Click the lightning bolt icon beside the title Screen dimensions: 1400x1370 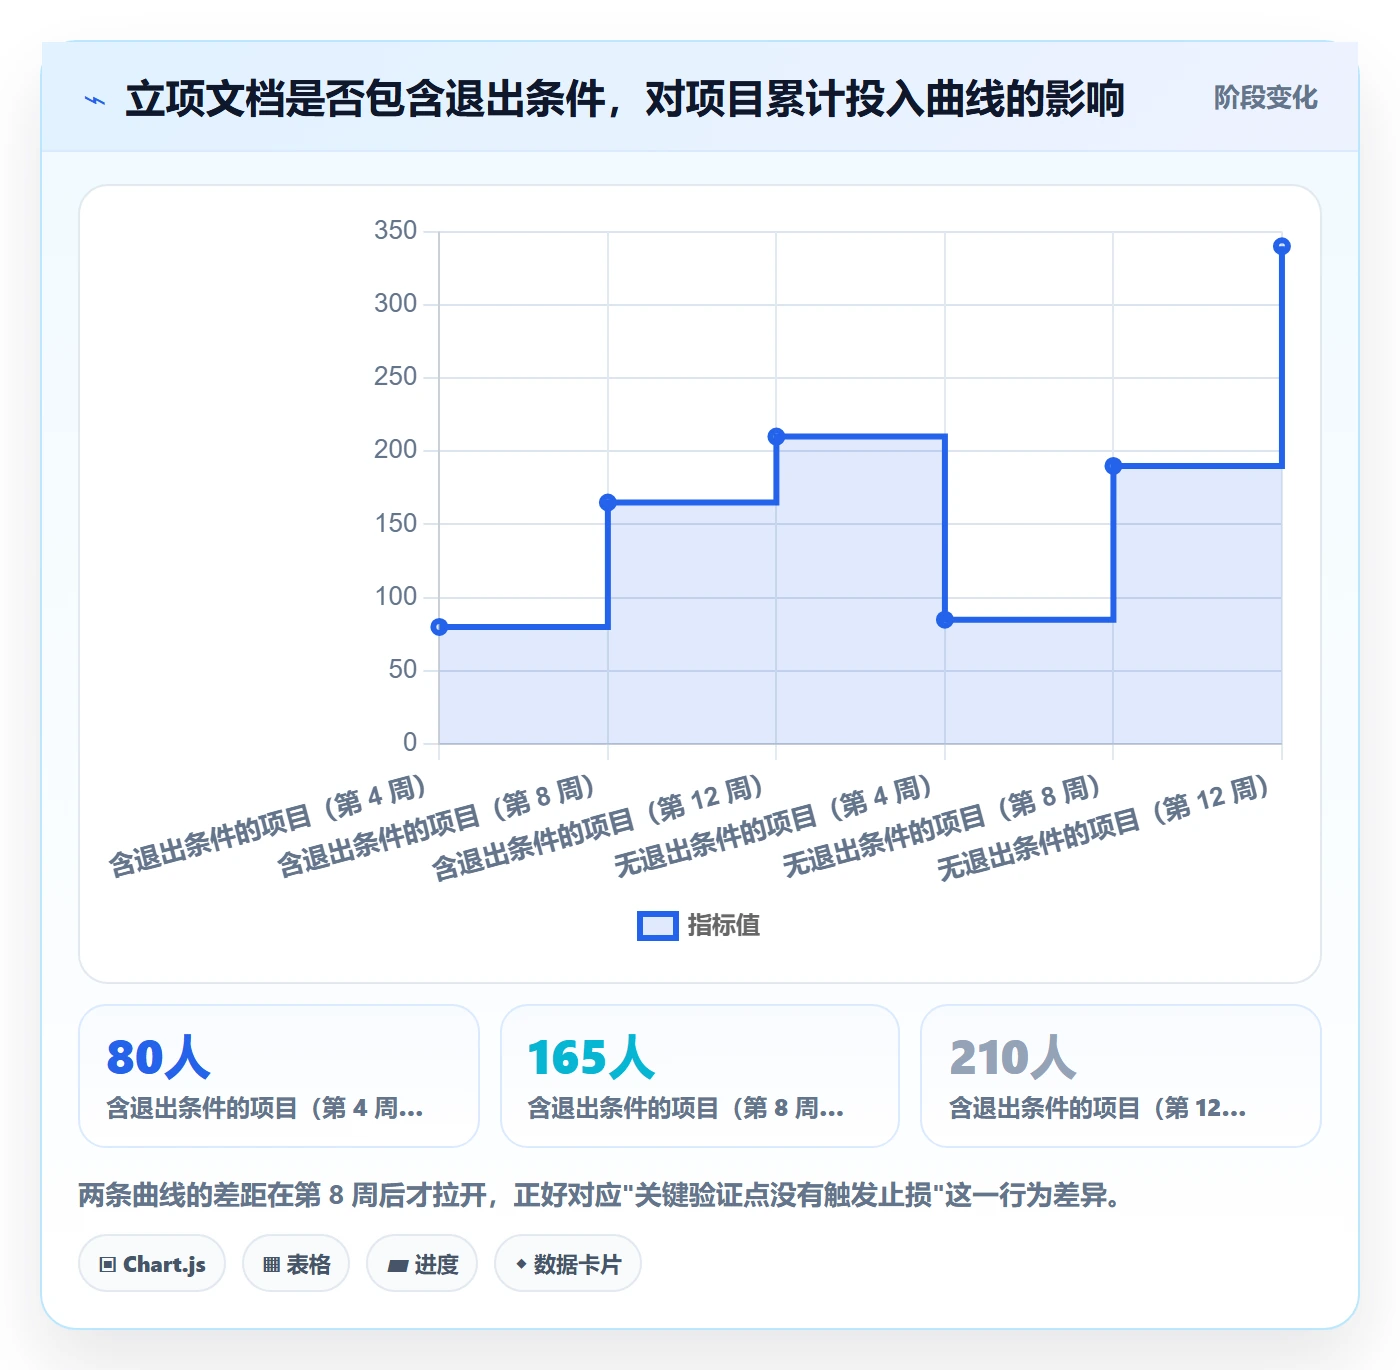(95, 100)
